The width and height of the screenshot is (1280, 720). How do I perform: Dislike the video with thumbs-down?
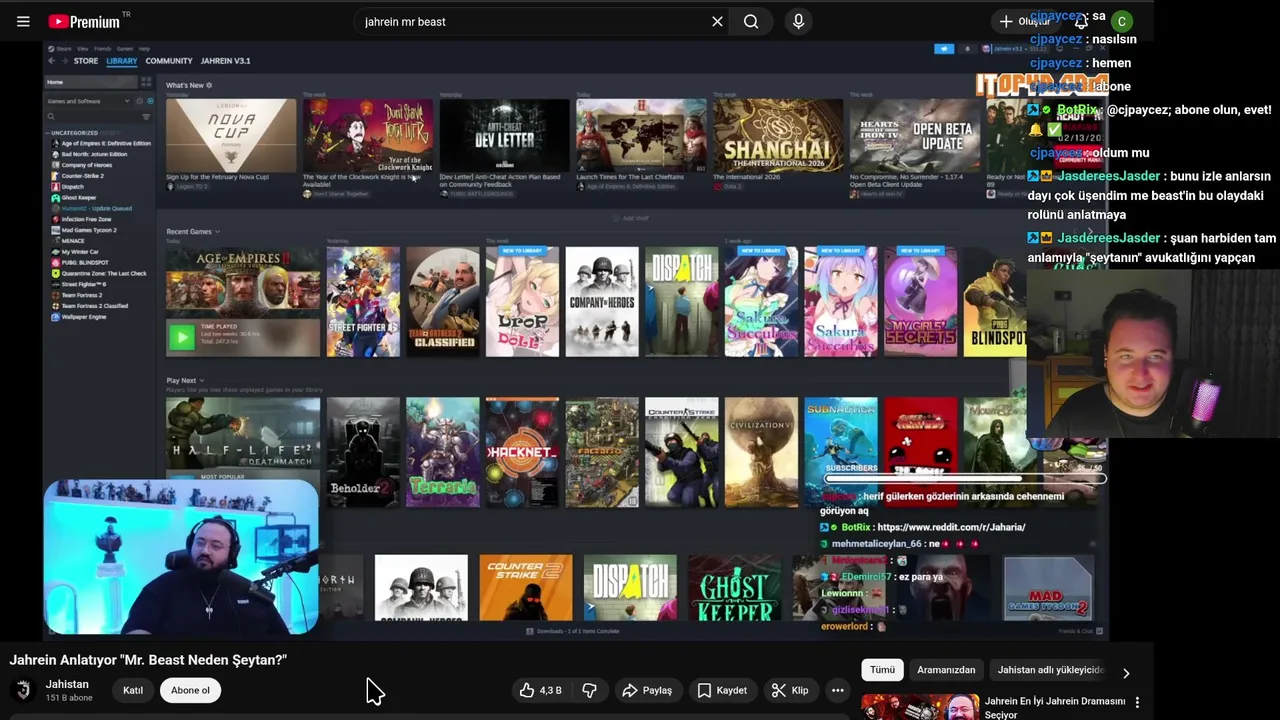coord(590,690)
